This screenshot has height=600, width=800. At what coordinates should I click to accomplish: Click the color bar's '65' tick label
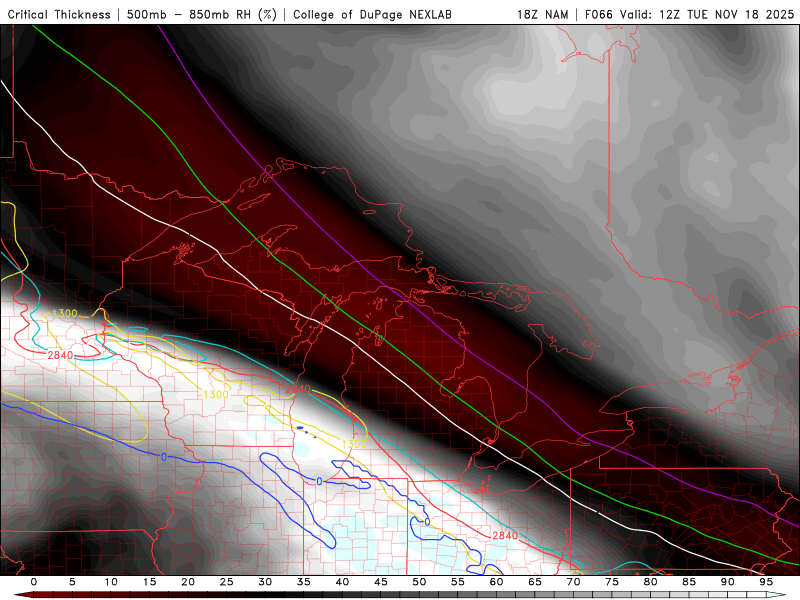(535, 582)
